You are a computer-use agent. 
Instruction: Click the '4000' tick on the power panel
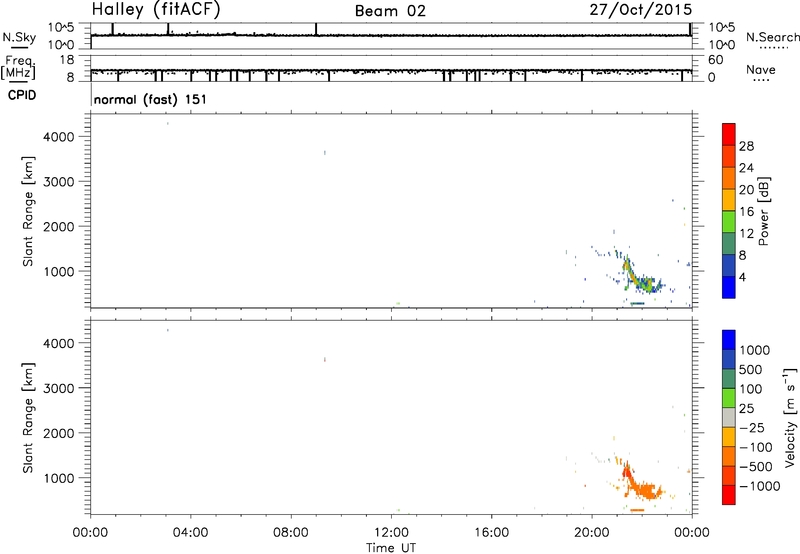click(x=59, y=137)
